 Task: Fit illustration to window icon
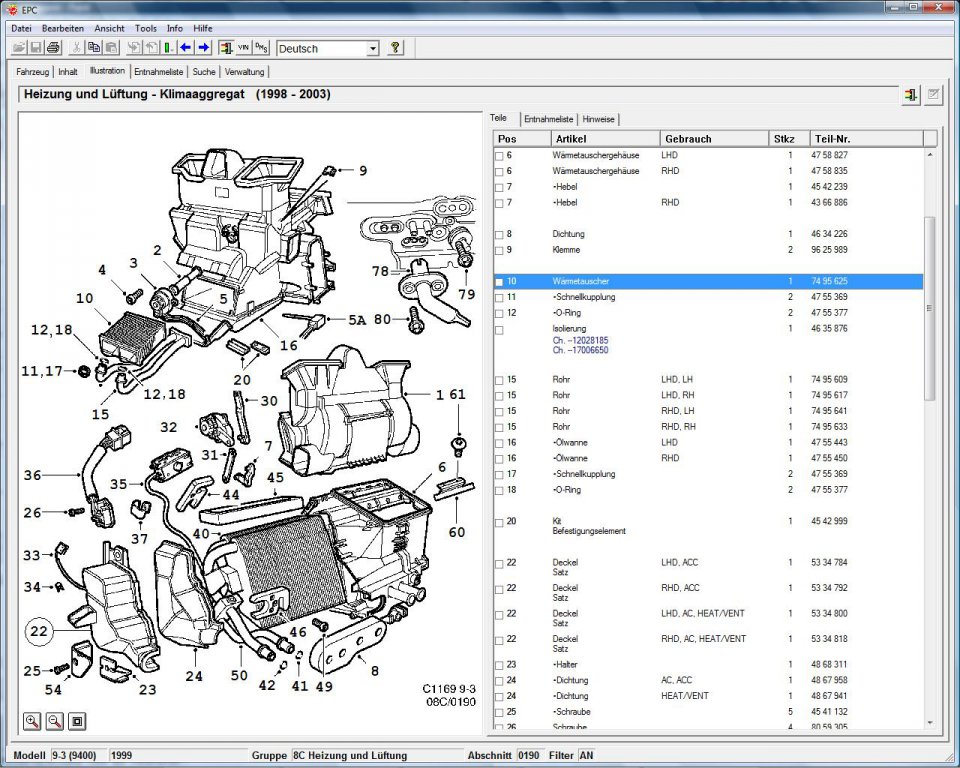pyautogui.click(x=77, y=721)
